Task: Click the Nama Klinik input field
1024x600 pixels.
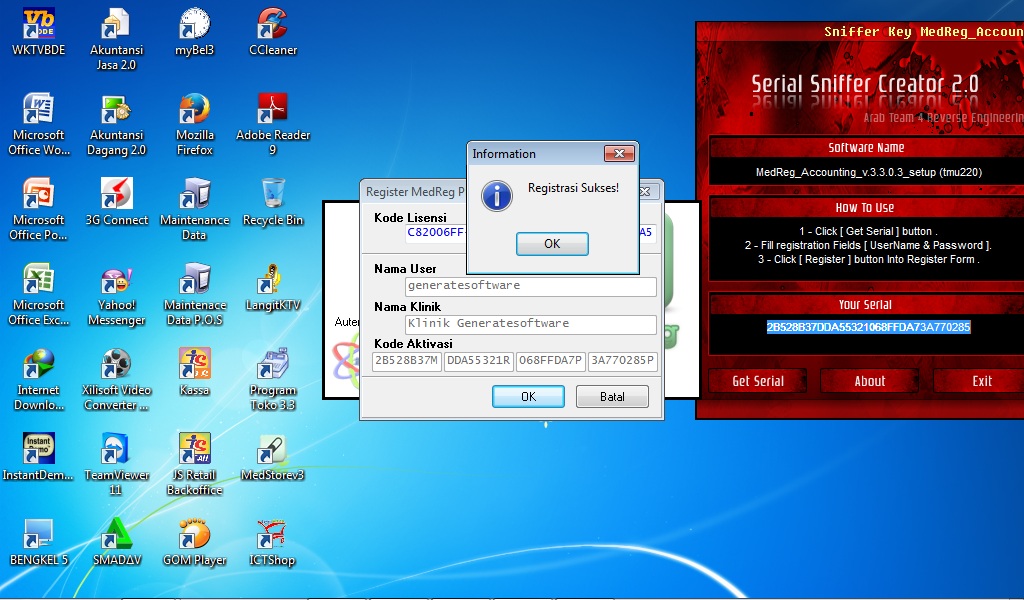Action: coord(530,324)
